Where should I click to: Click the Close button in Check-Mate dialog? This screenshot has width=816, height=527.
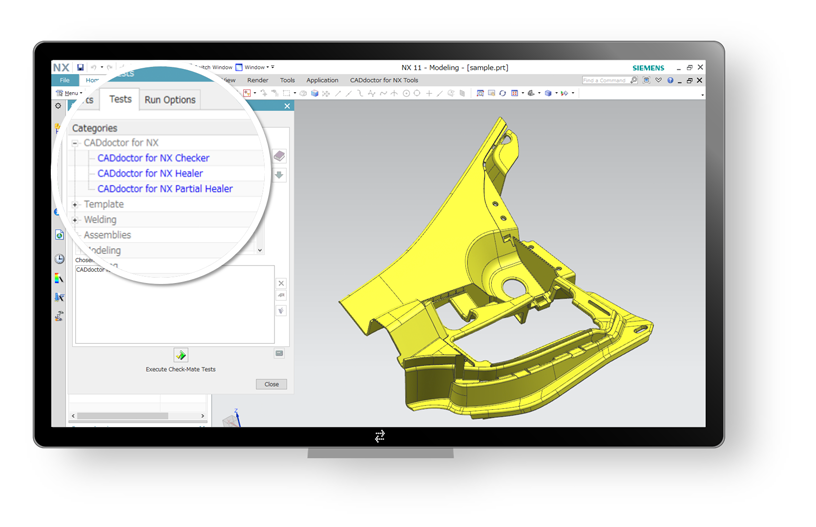[x=271, y=384]
